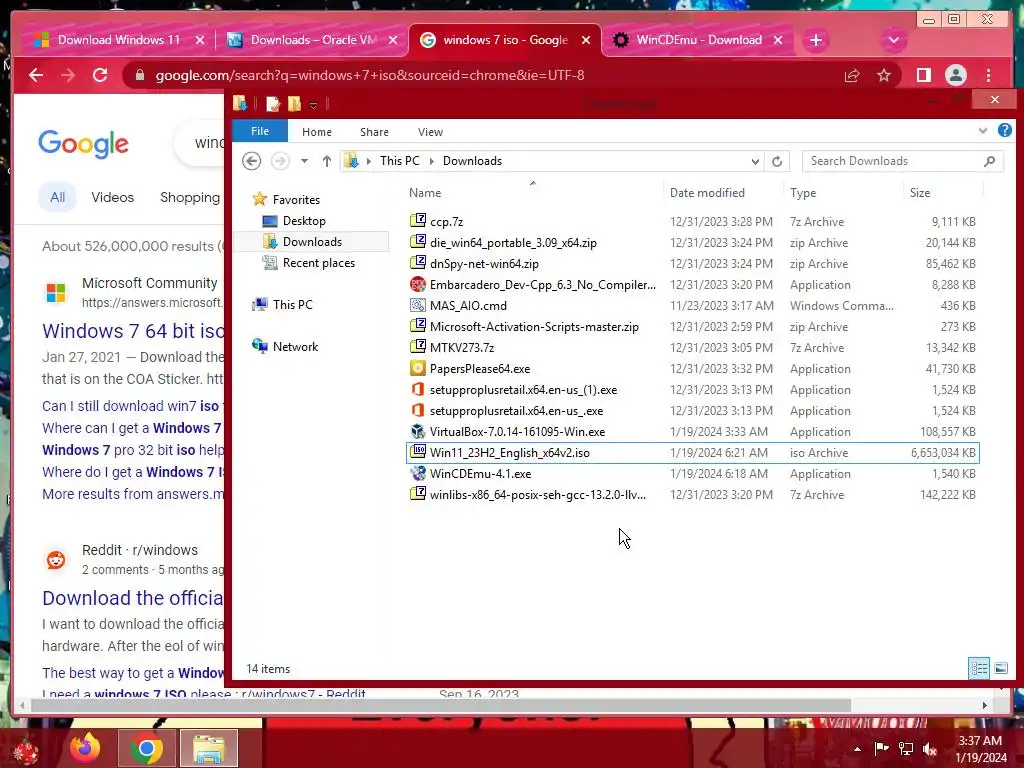Select Desktop under Favorites
This screenshot has height=768, width=1024.
tap(304, 221)
